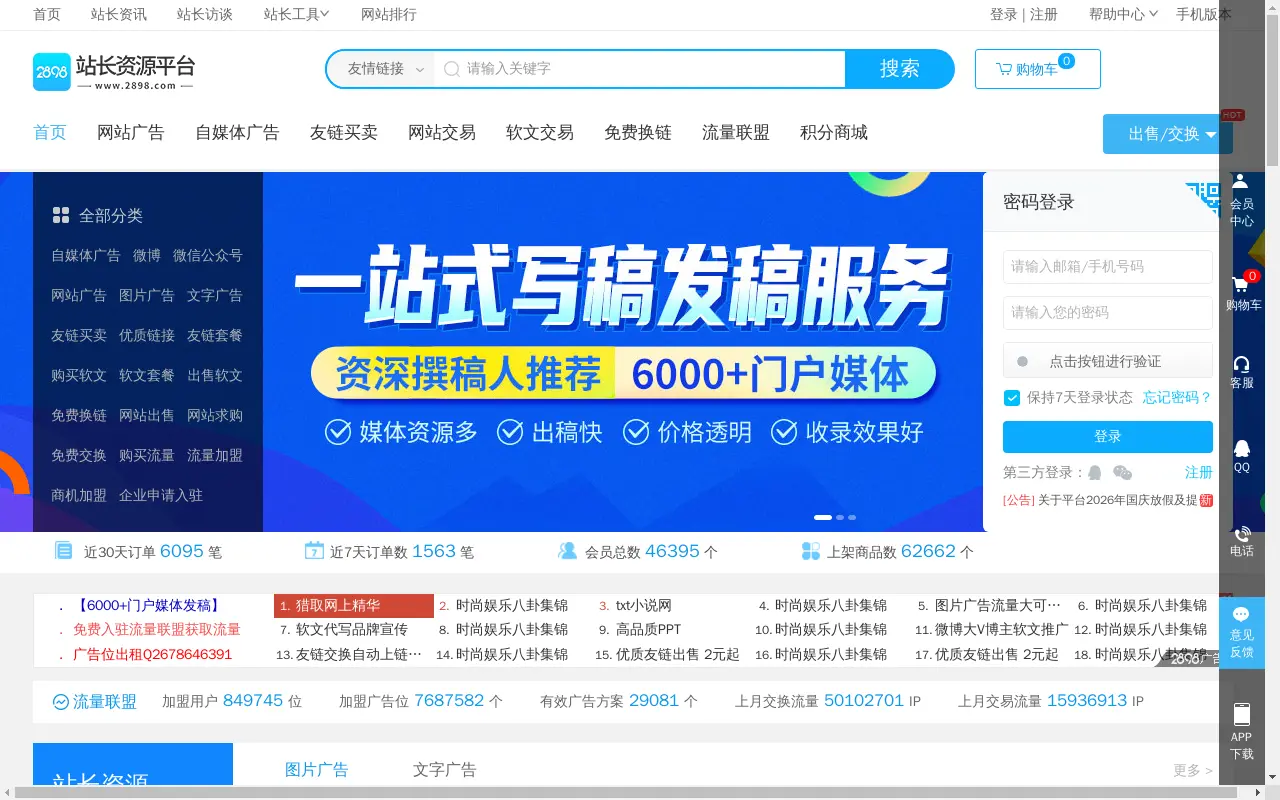Click 企业申请入驻 in category panel
This screenshot has height=800, width=1280.
point(161,495)
